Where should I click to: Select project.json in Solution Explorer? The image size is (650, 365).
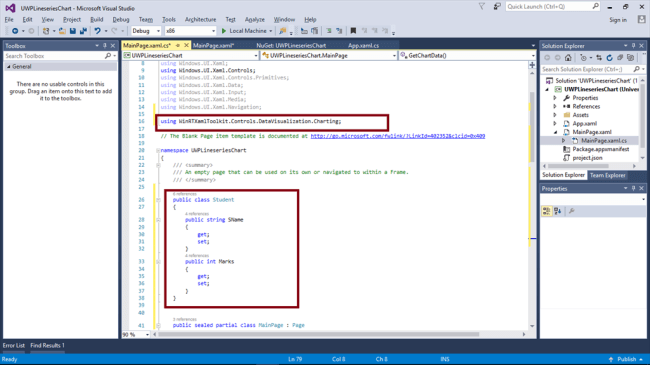[x=587, y=158]
